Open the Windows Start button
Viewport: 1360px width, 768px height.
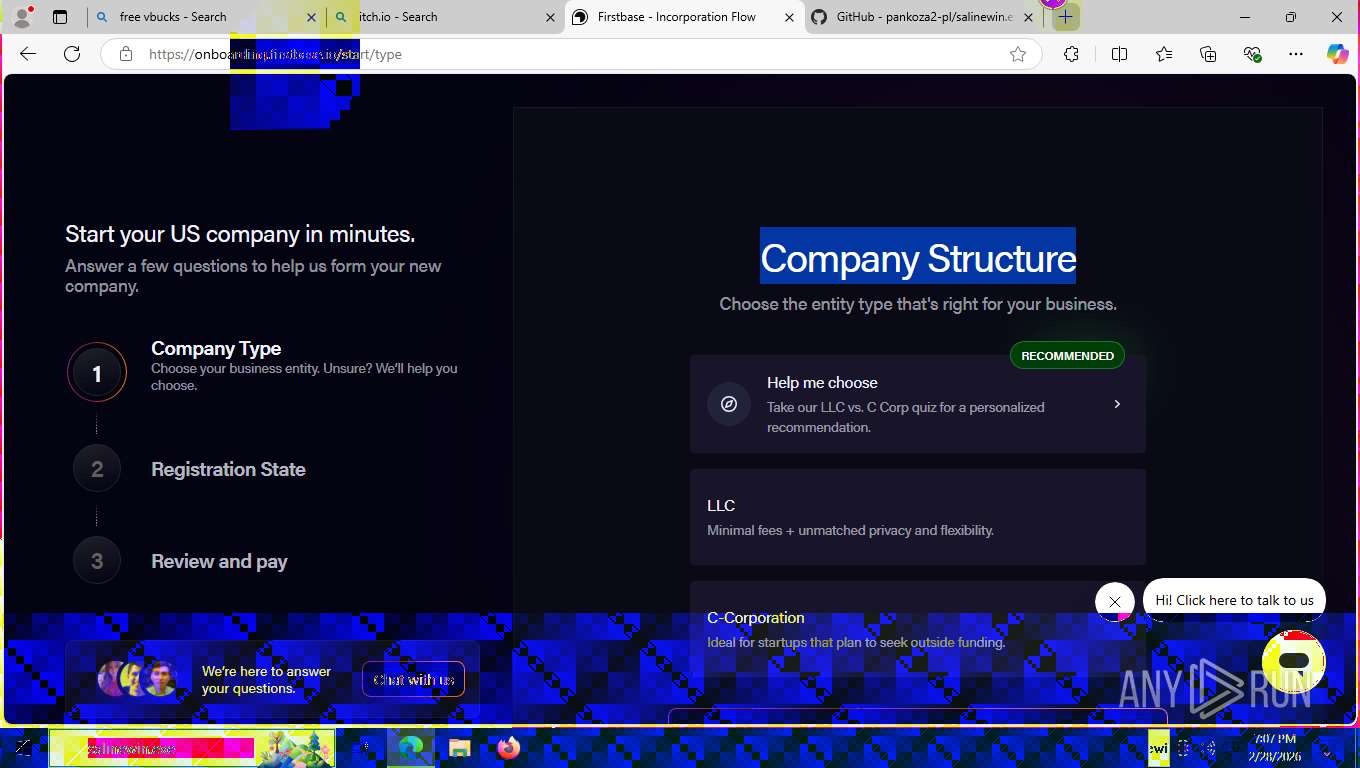click(22, 748)
